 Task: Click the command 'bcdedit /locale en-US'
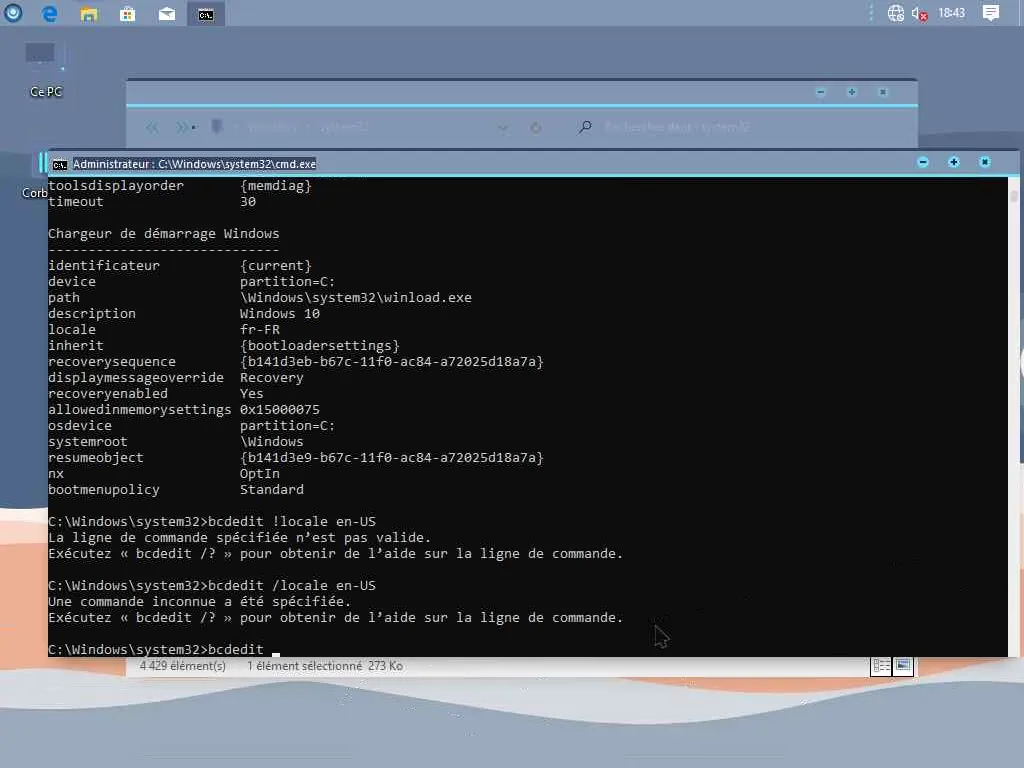click(292, 586)
